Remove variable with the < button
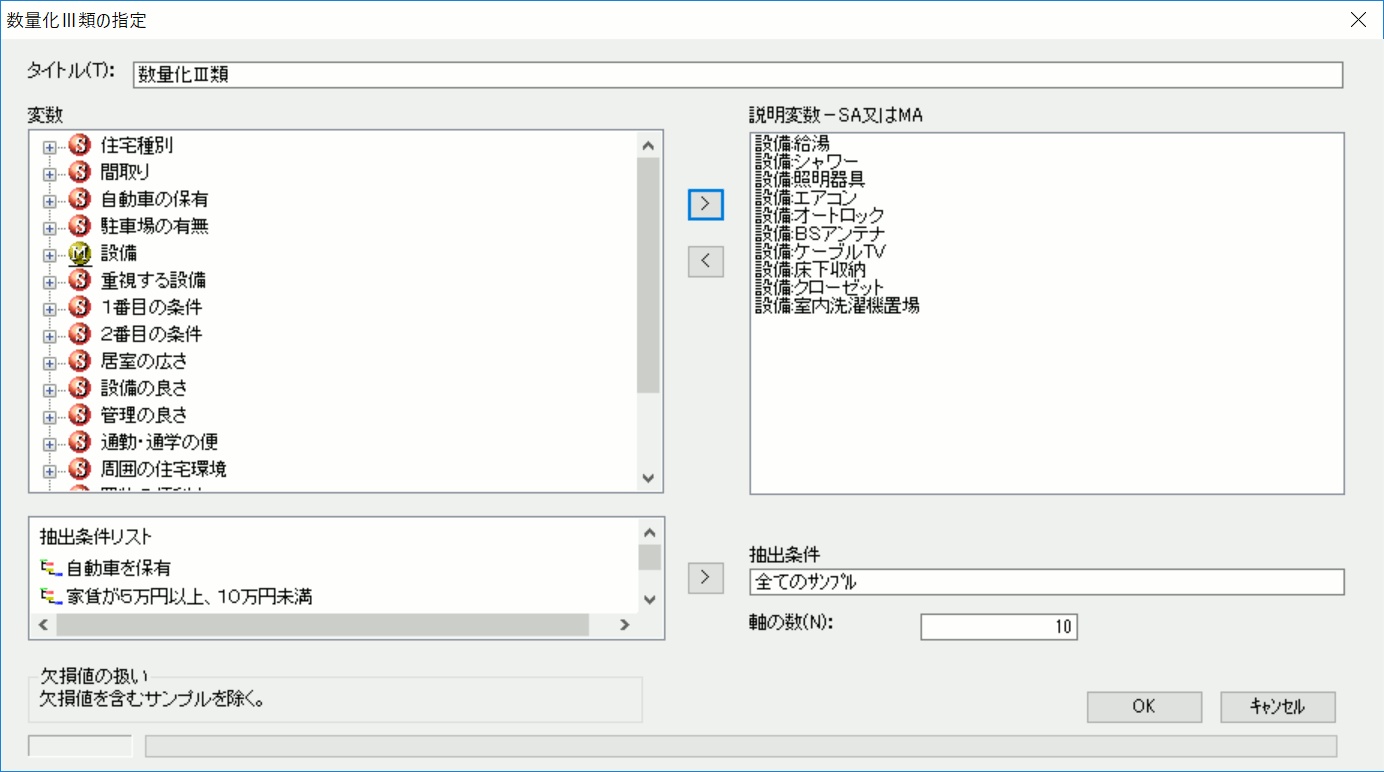1384x772 pixels. [x=706, y=261]
